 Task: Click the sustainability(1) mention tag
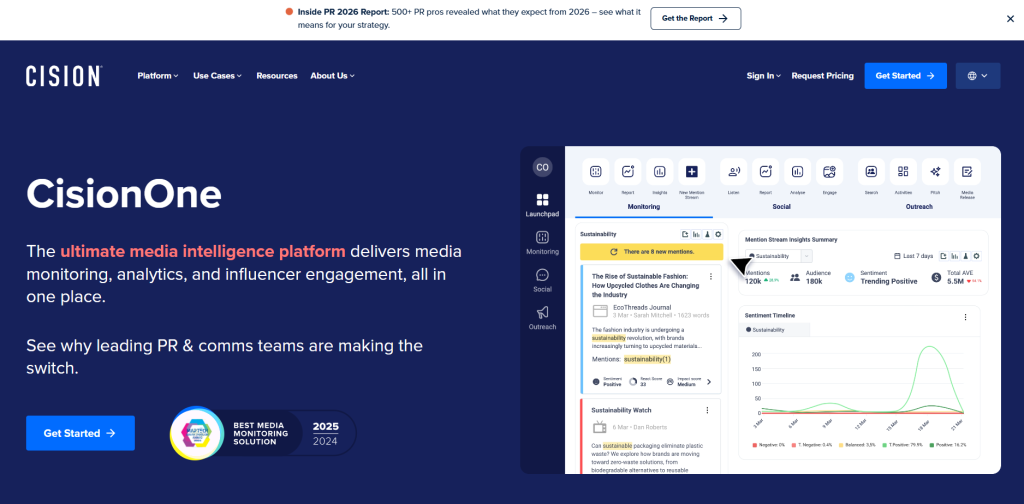click(x=647, y=360)
